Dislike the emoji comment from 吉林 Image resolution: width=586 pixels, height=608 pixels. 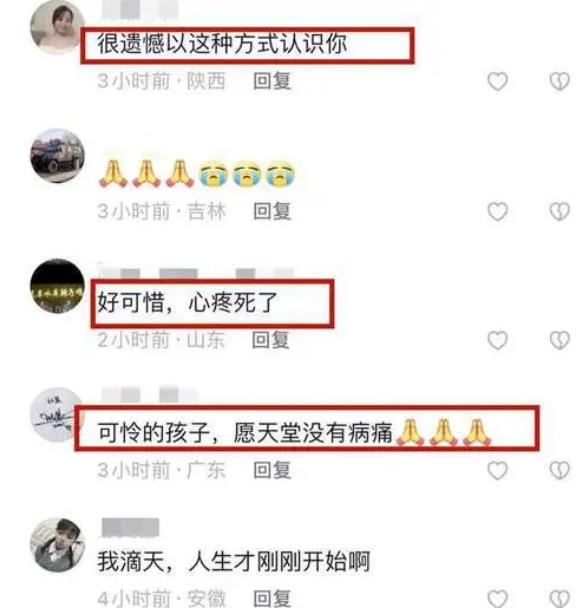point(559,211)
